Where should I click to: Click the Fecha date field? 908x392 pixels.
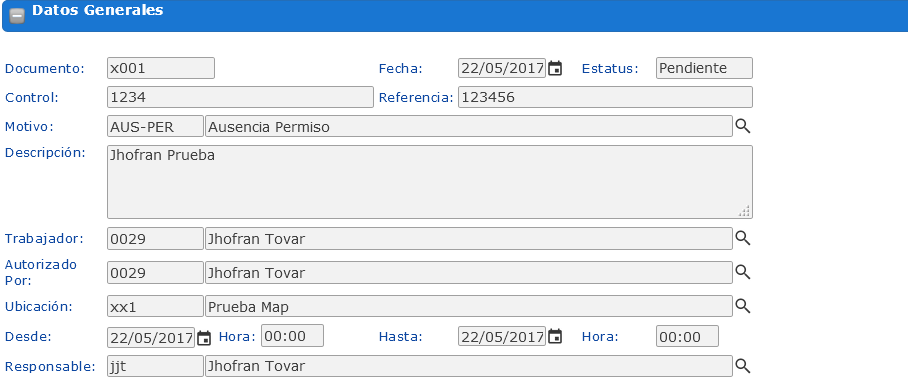coord(501,68)
